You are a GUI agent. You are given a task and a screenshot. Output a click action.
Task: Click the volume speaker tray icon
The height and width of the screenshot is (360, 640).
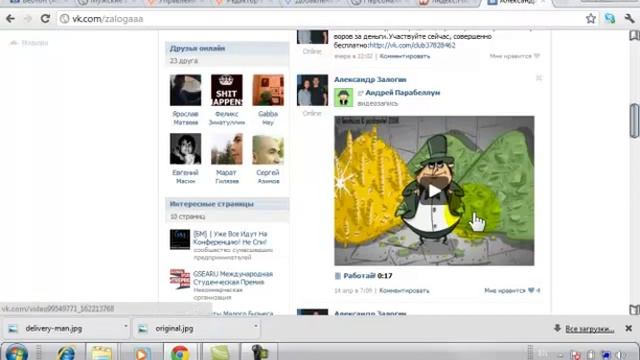tap(621, 355)
